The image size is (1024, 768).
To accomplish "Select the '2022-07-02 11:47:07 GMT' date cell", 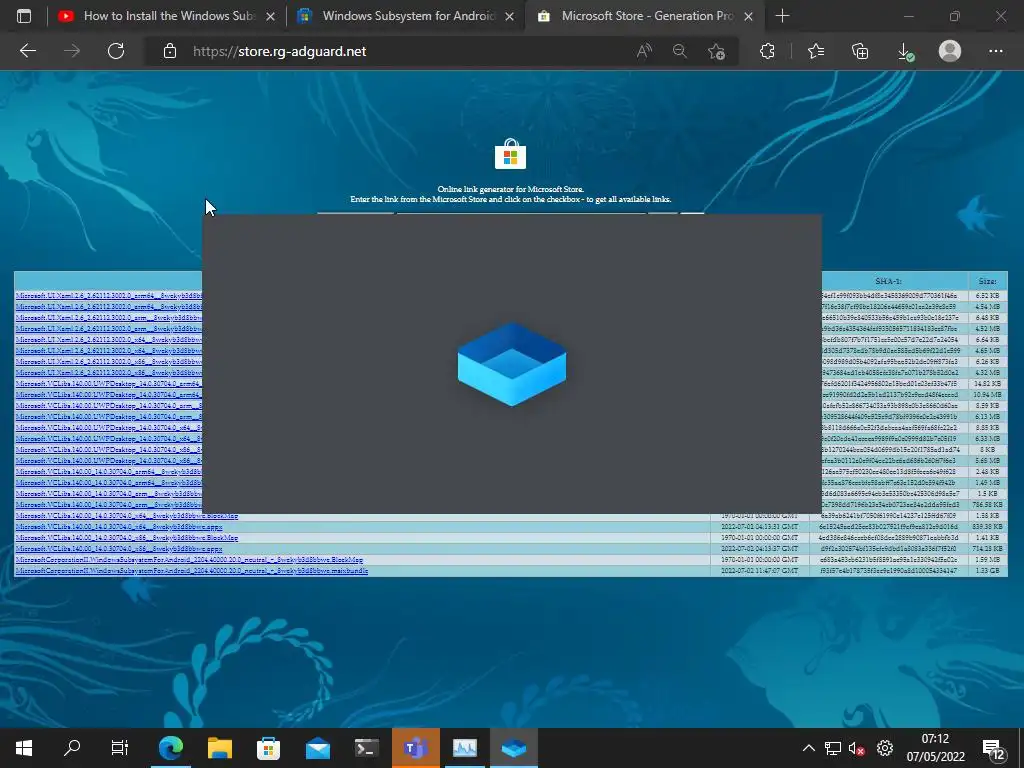I will point(760,571).
